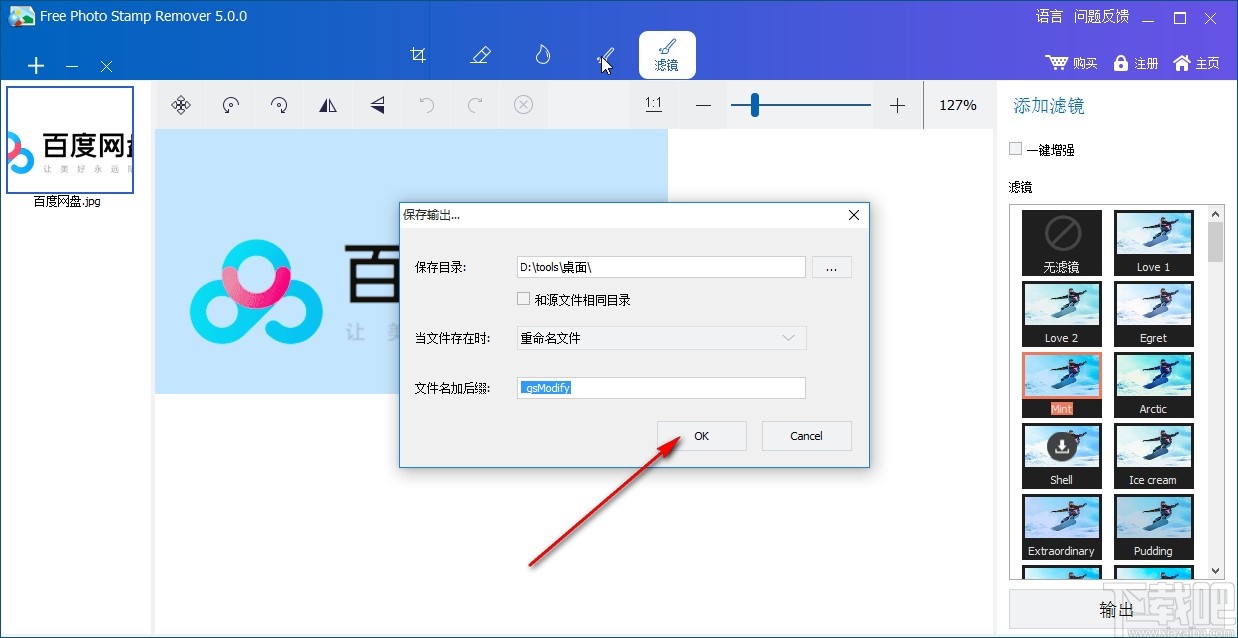Click the pan/move tool icon
The image size is (1238, 638).
(181, 105)
